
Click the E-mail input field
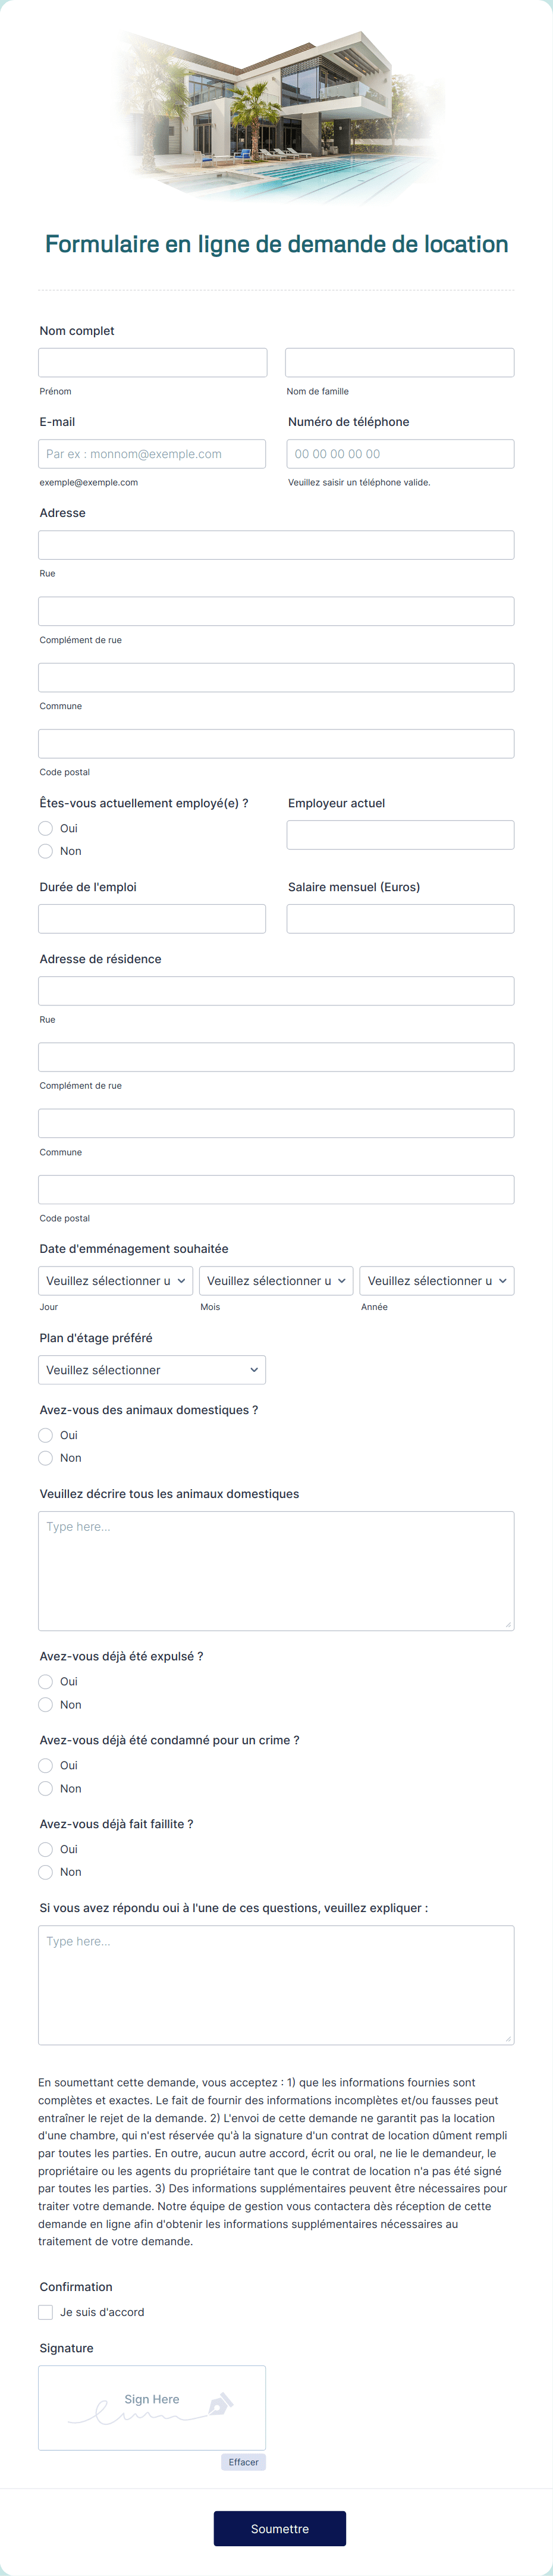coord(152,453)
